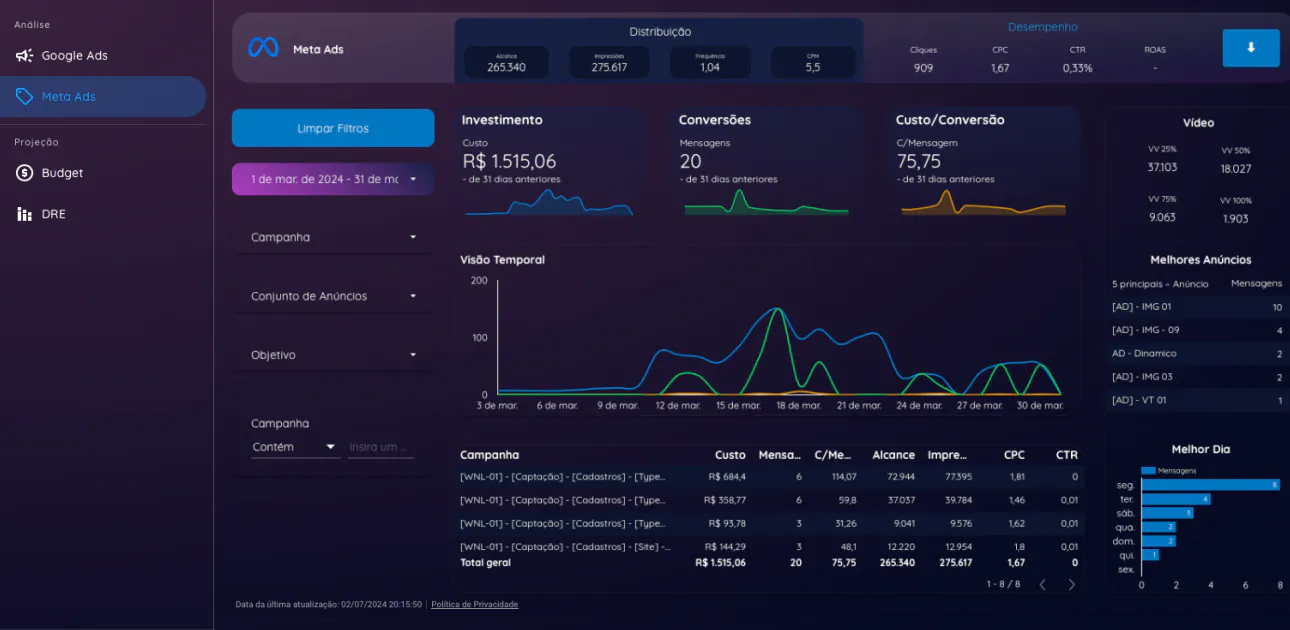
Task: Switch to the DRE page
Action: [x=53, y=214]
